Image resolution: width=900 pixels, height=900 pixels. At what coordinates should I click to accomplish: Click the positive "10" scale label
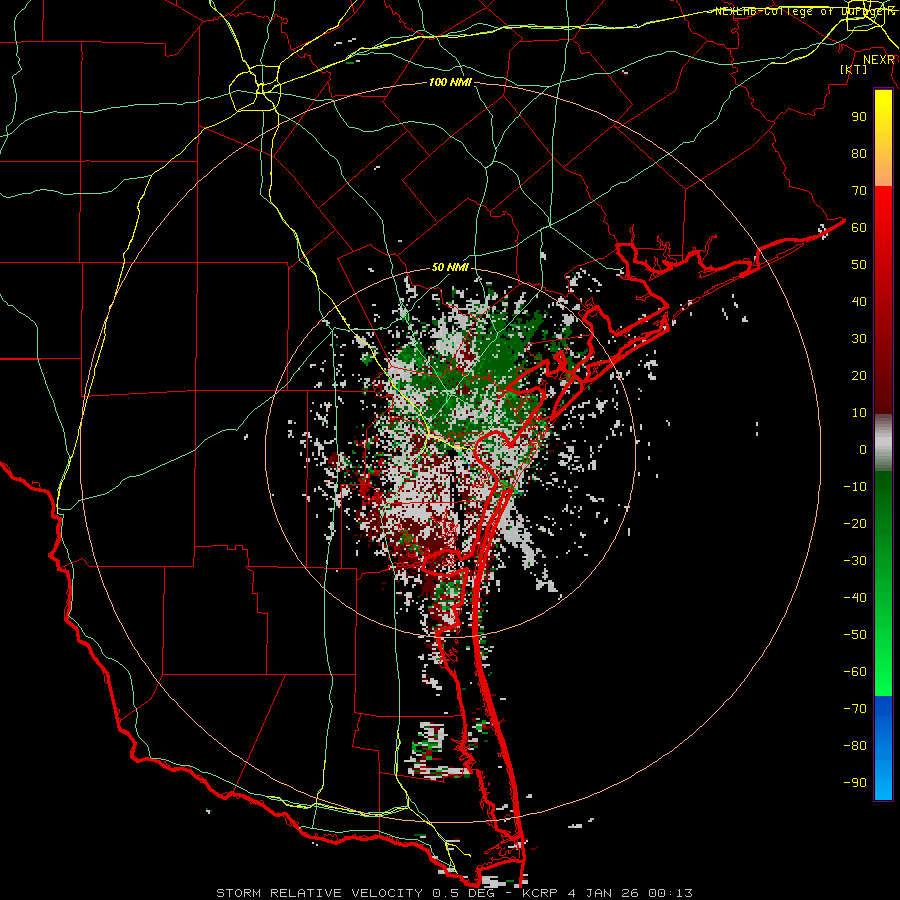click(x=859, y=413)
